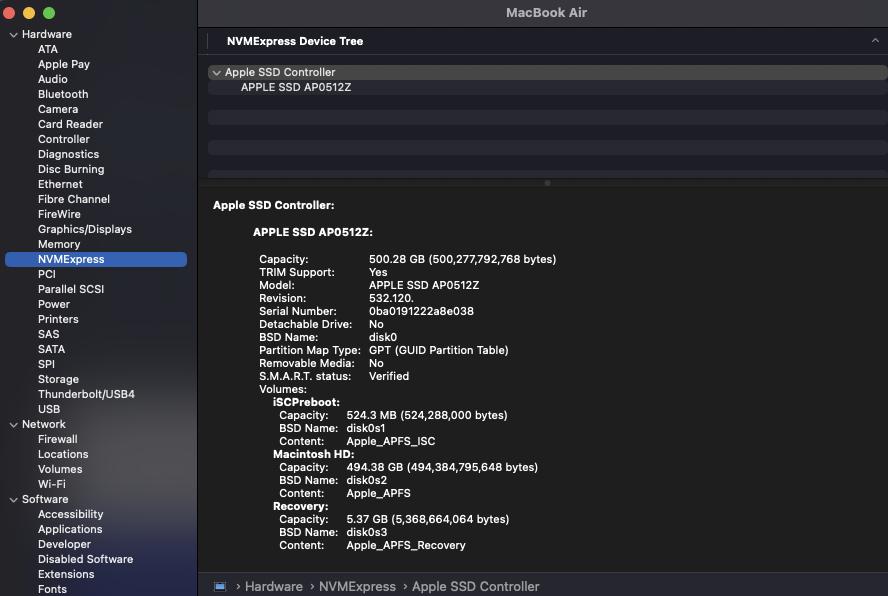The image size is (888, 596).
Task: Collapse the Network section in sidebar
Action: (14, 424)
